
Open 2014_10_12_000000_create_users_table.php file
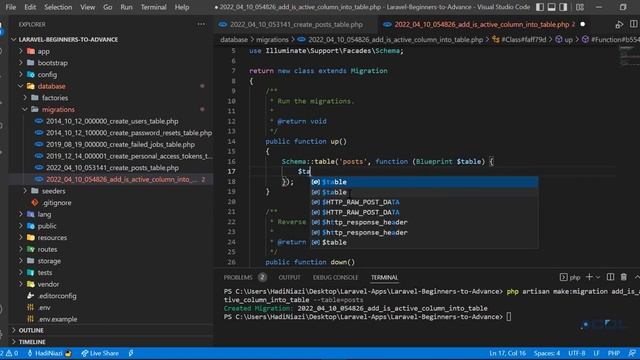point(112,121)
